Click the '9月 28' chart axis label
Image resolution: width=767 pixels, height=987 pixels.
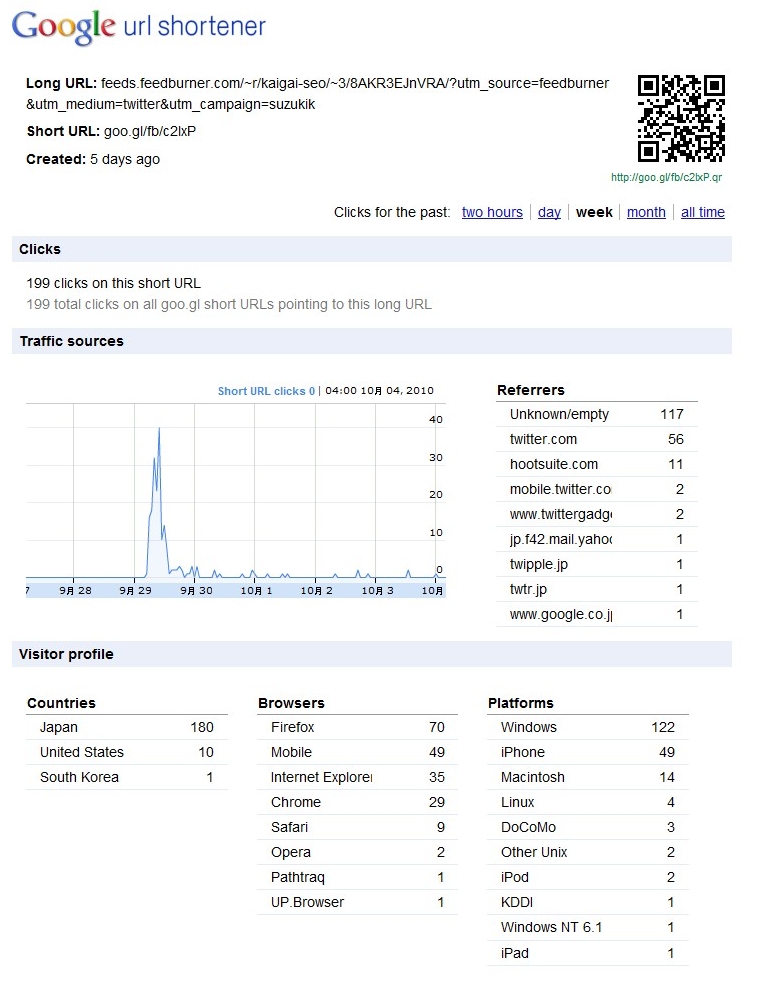click(x=76, y=590)
